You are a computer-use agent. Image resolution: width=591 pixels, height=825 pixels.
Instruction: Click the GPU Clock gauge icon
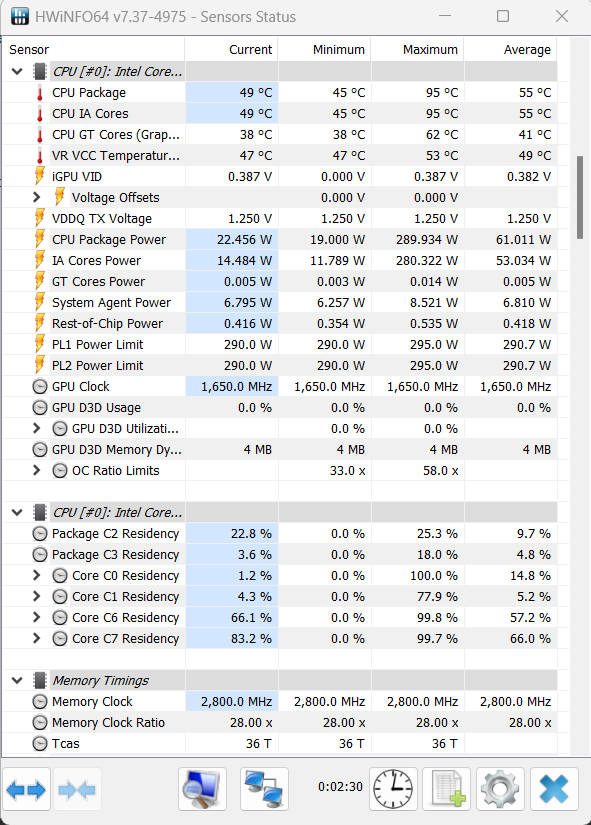[x=39, y=387]
